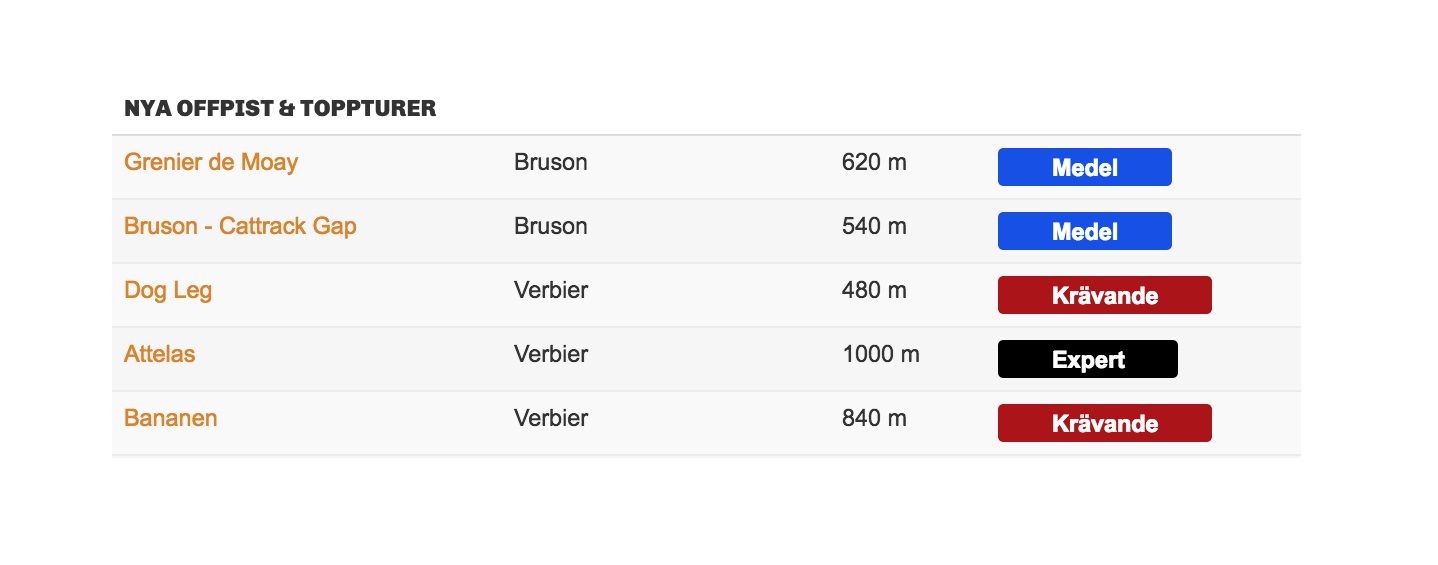Click Verbier location in Dog Leg row
This screenshot has width=1438, height=565.
pyautogui.click(x=551, y=290)
